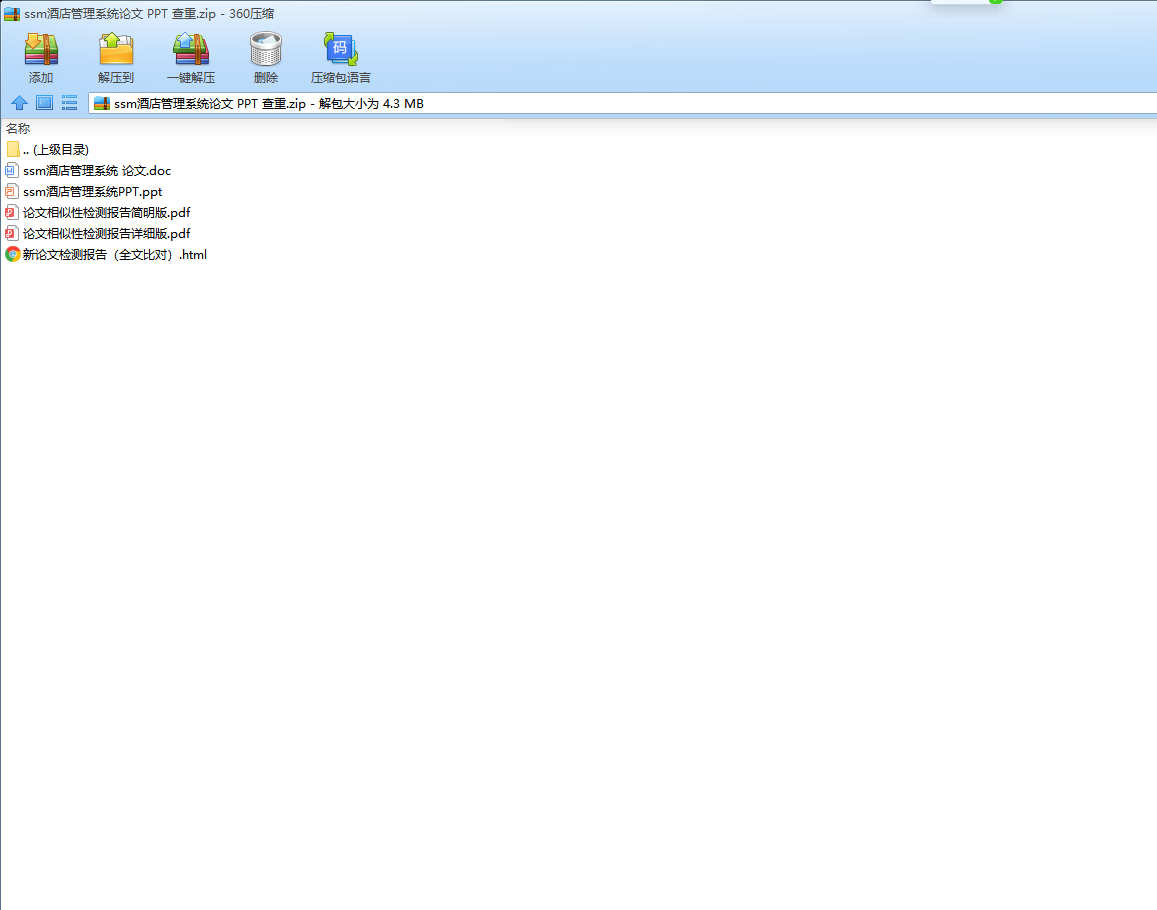This screenshot has height=910, width=1157.
Task: Click the PDF icon of 简明版.pdf
Action: tap(12, 213)
